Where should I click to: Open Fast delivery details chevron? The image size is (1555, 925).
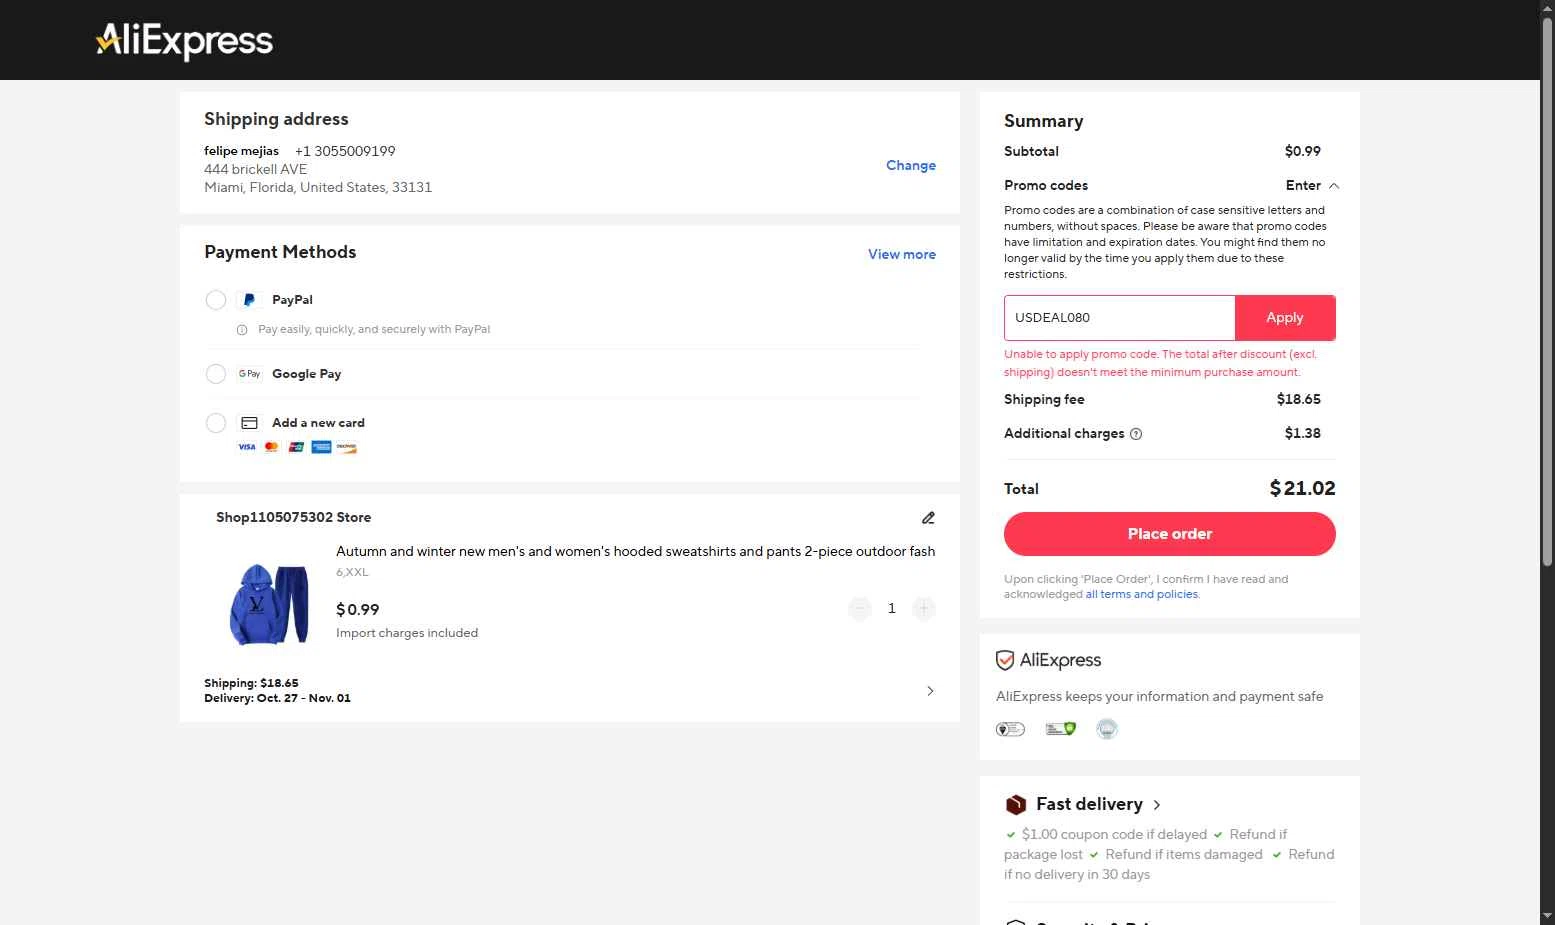pyautogui.click(x=1157, y=805)
